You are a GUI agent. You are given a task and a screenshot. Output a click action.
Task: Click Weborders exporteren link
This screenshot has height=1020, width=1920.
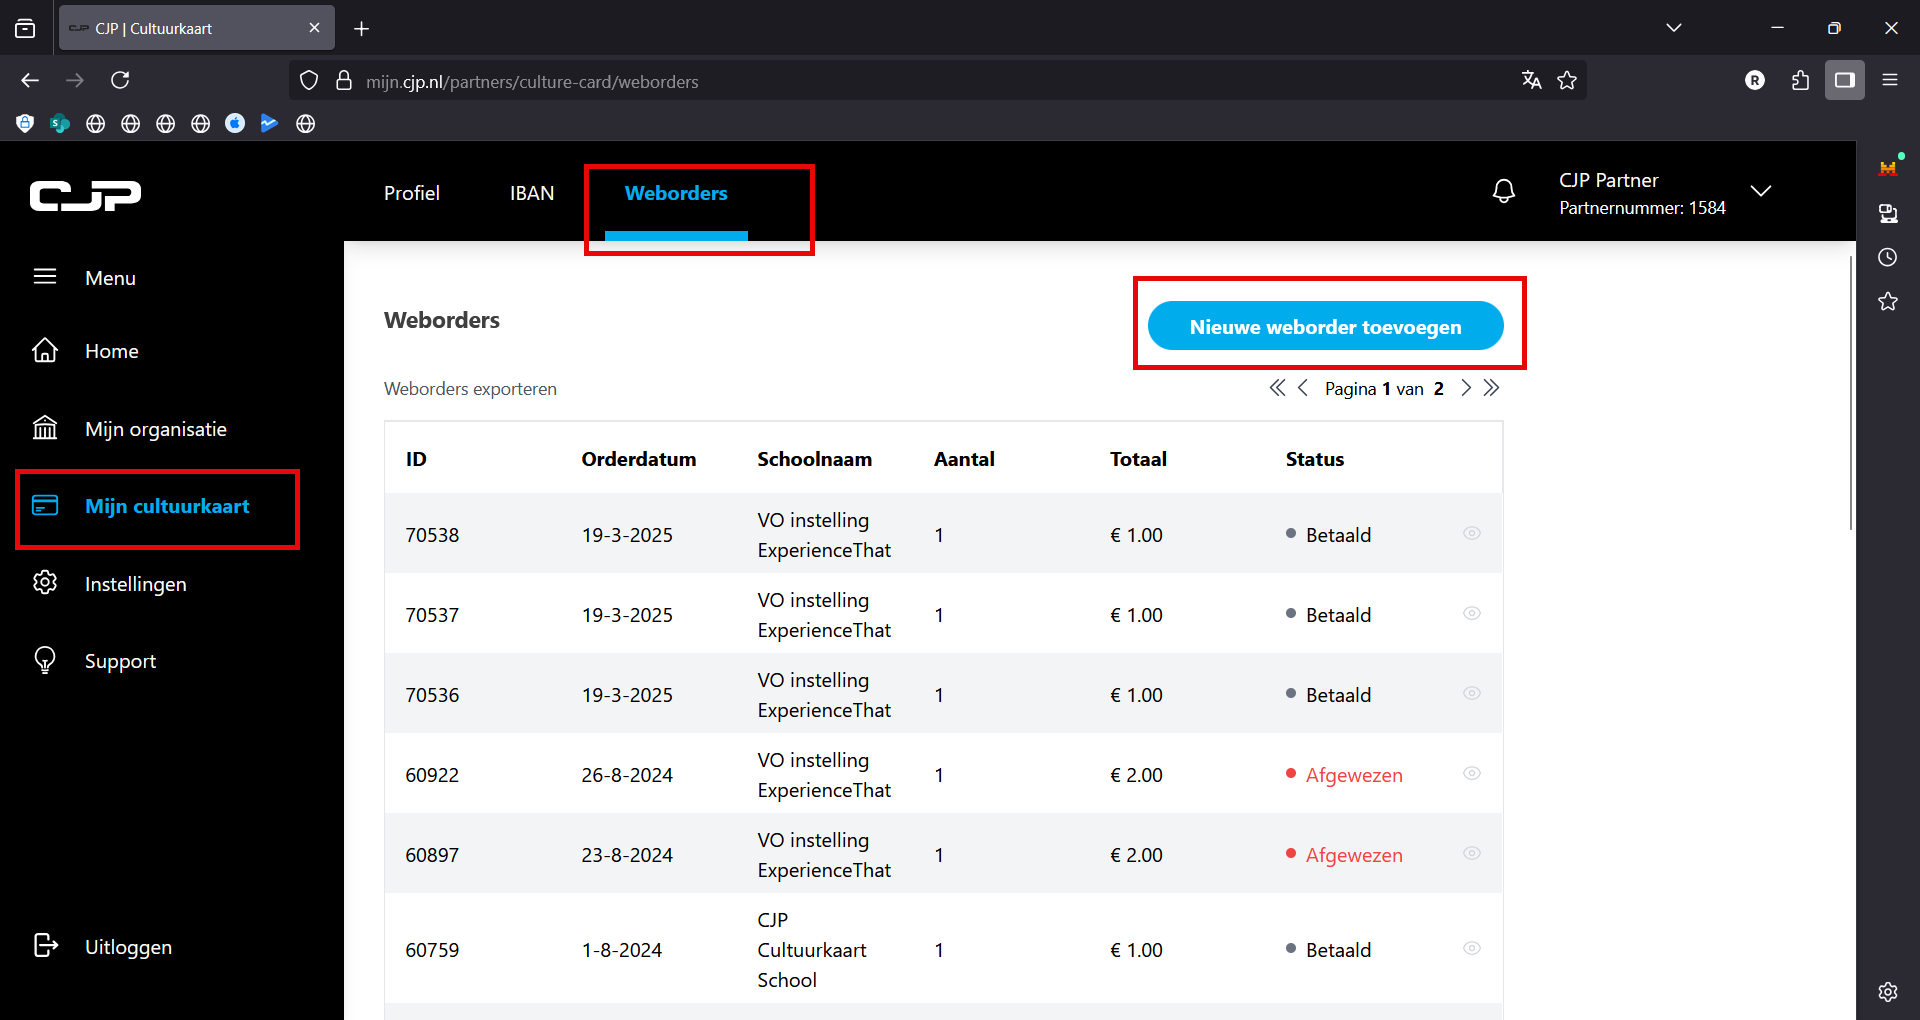[470, 389]
